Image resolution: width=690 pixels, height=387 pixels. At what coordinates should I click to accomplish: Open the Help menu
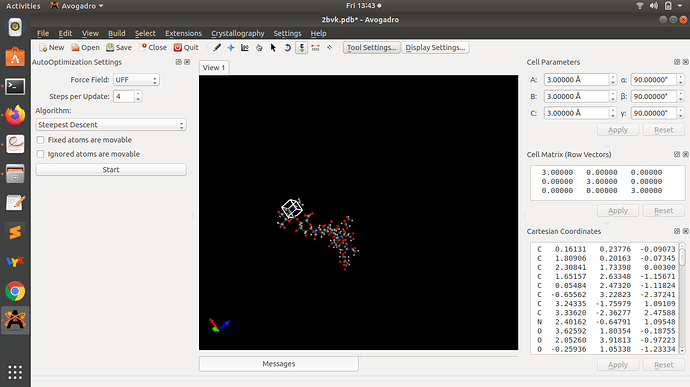point(318,33)
